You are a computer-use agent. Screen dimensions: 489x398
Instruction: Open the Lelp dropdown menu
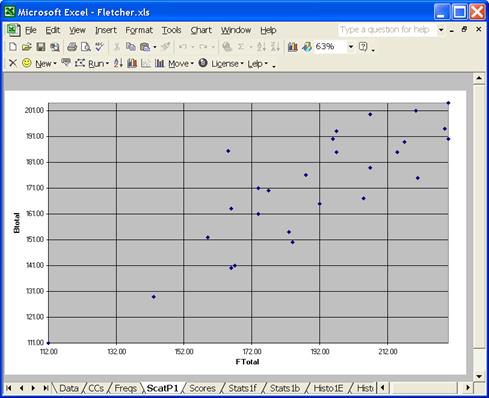point(257,63)
